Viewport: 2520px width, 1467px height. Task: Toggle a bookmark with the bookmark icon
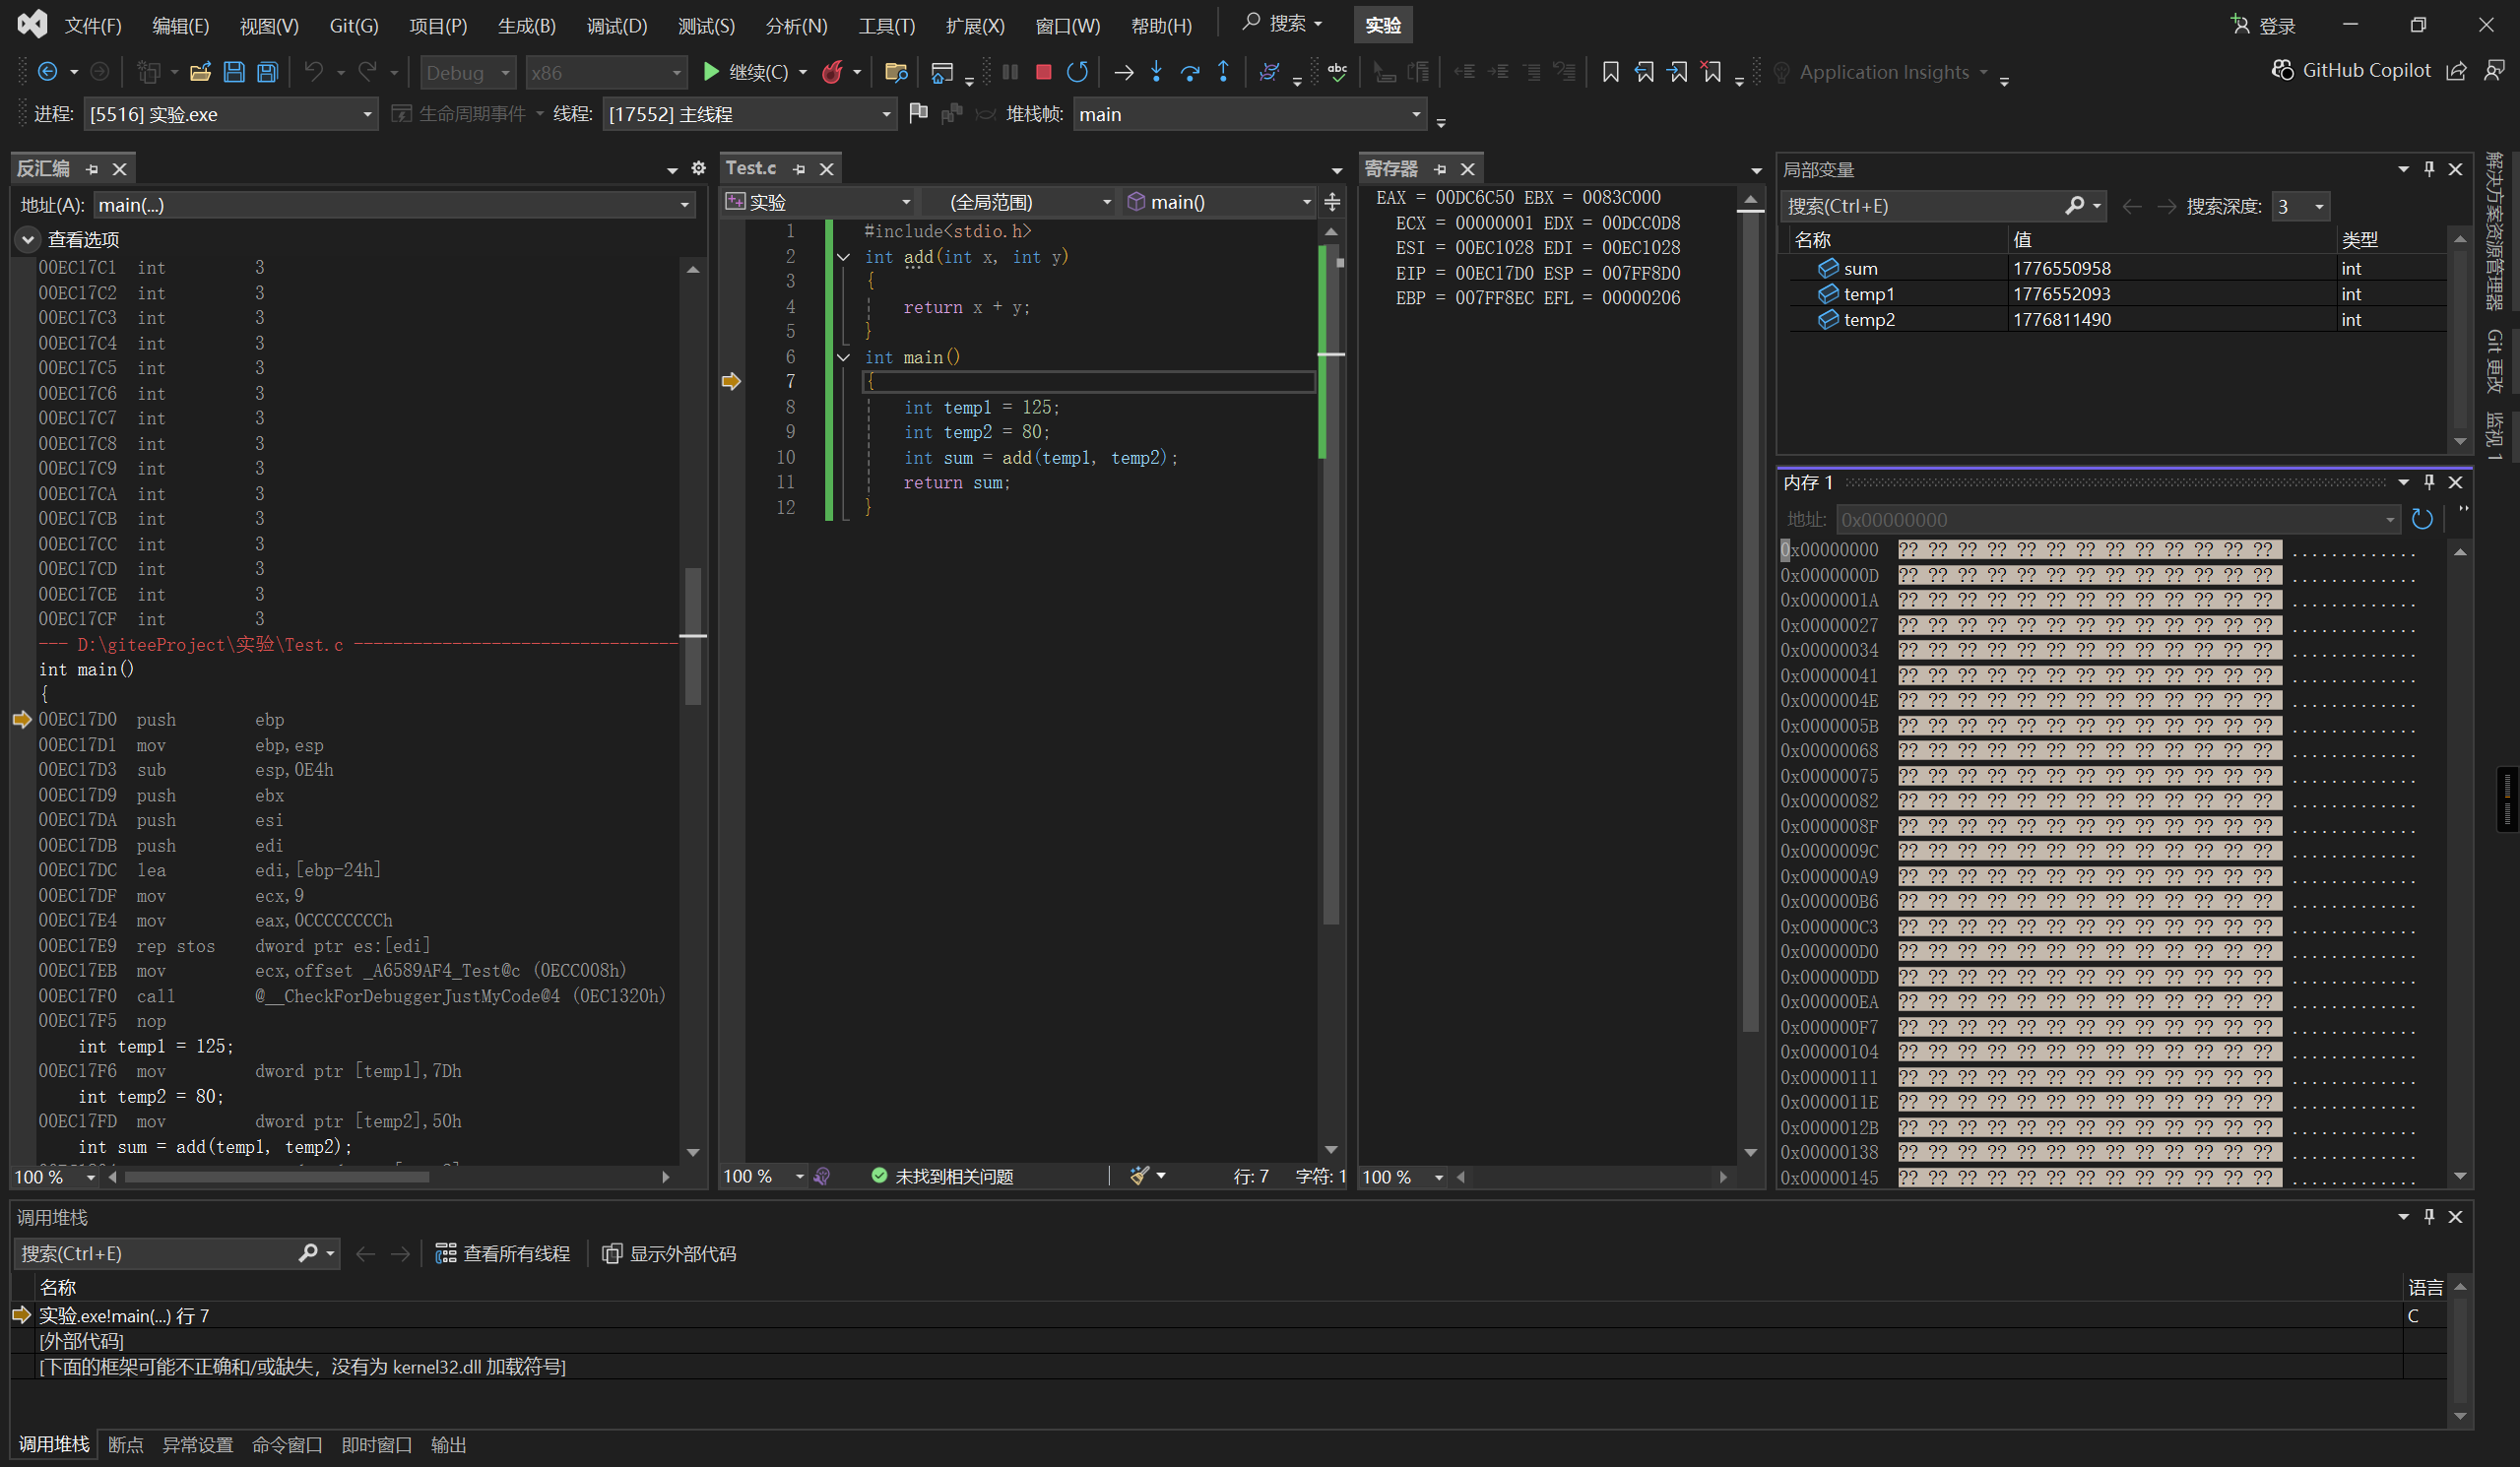click(1610, 72)
